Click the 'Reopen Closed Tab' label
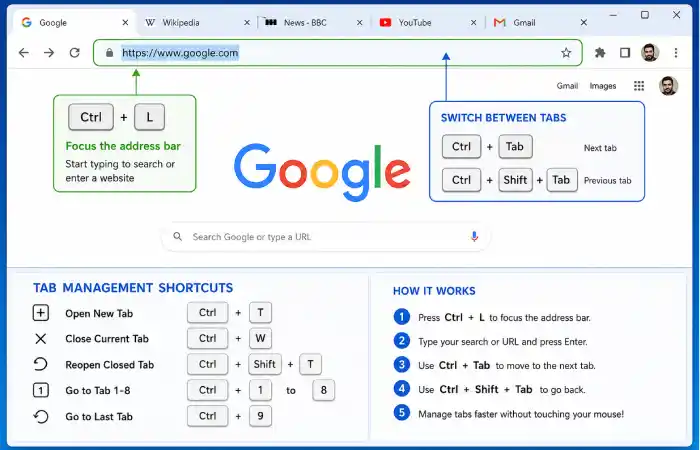 click(109, 365)
